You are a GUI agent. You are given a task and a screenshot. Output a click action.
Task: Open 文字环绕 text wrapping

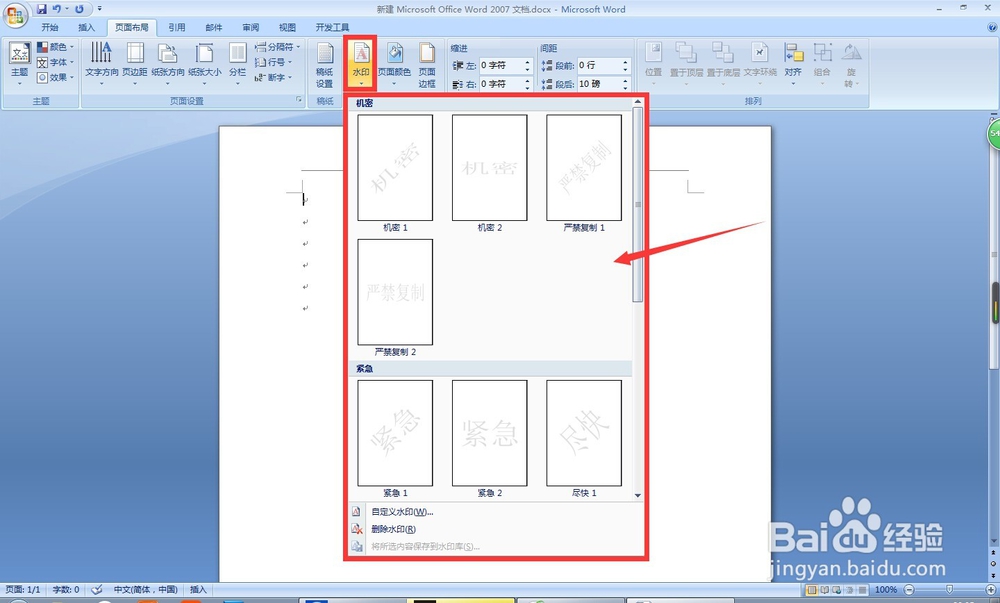(x=760, y=64)
